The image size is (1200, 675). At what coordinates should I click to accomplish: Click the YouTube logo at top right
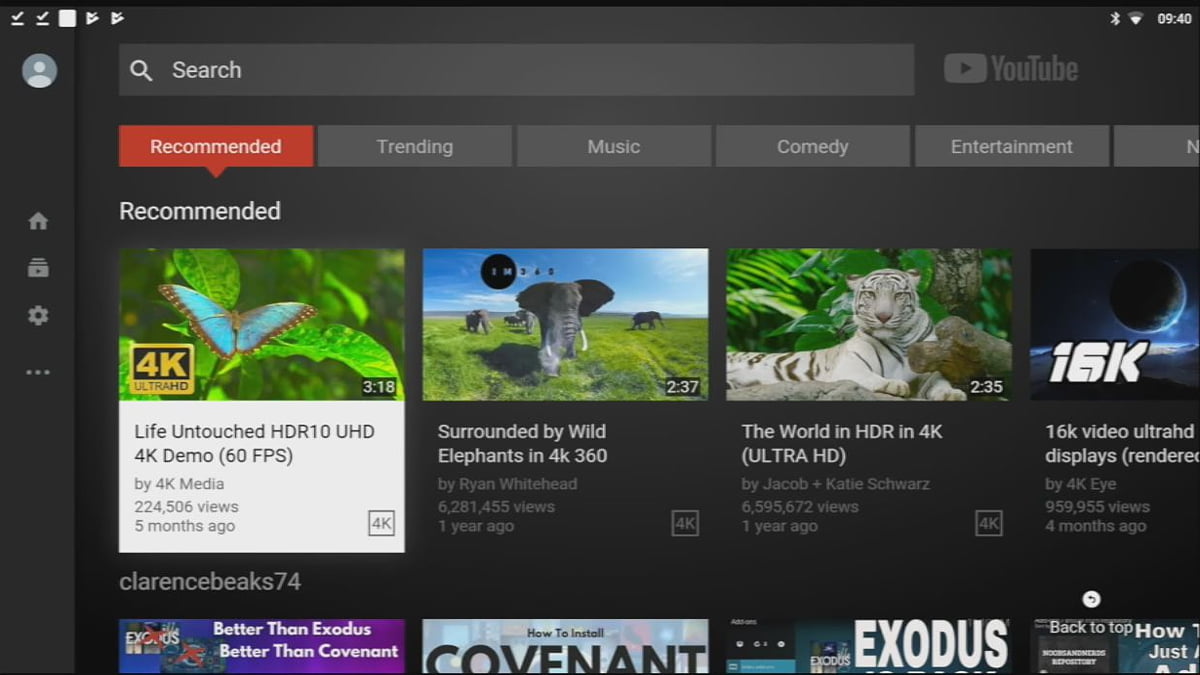(x=1011, y=68)
